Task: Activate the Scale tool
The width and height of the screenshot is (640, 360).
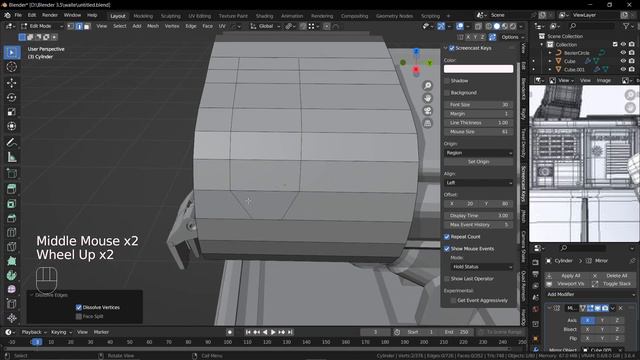Action: 11,112
